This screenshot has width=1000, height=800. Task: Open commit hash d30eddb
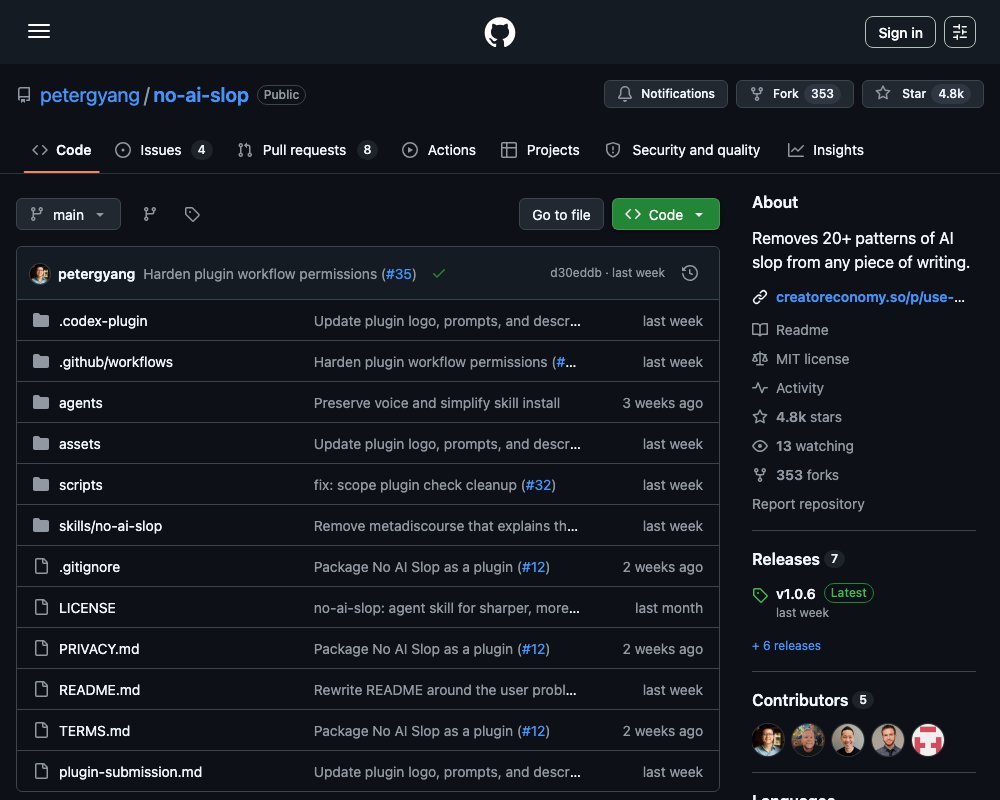pos(575,272)
